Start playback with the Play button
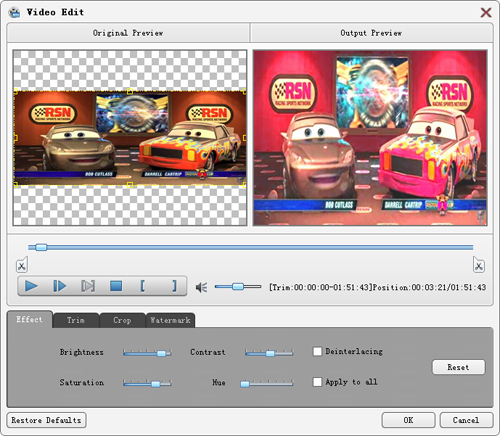The width and height of the screenshot is (500, 436). (x=31, y=286)
